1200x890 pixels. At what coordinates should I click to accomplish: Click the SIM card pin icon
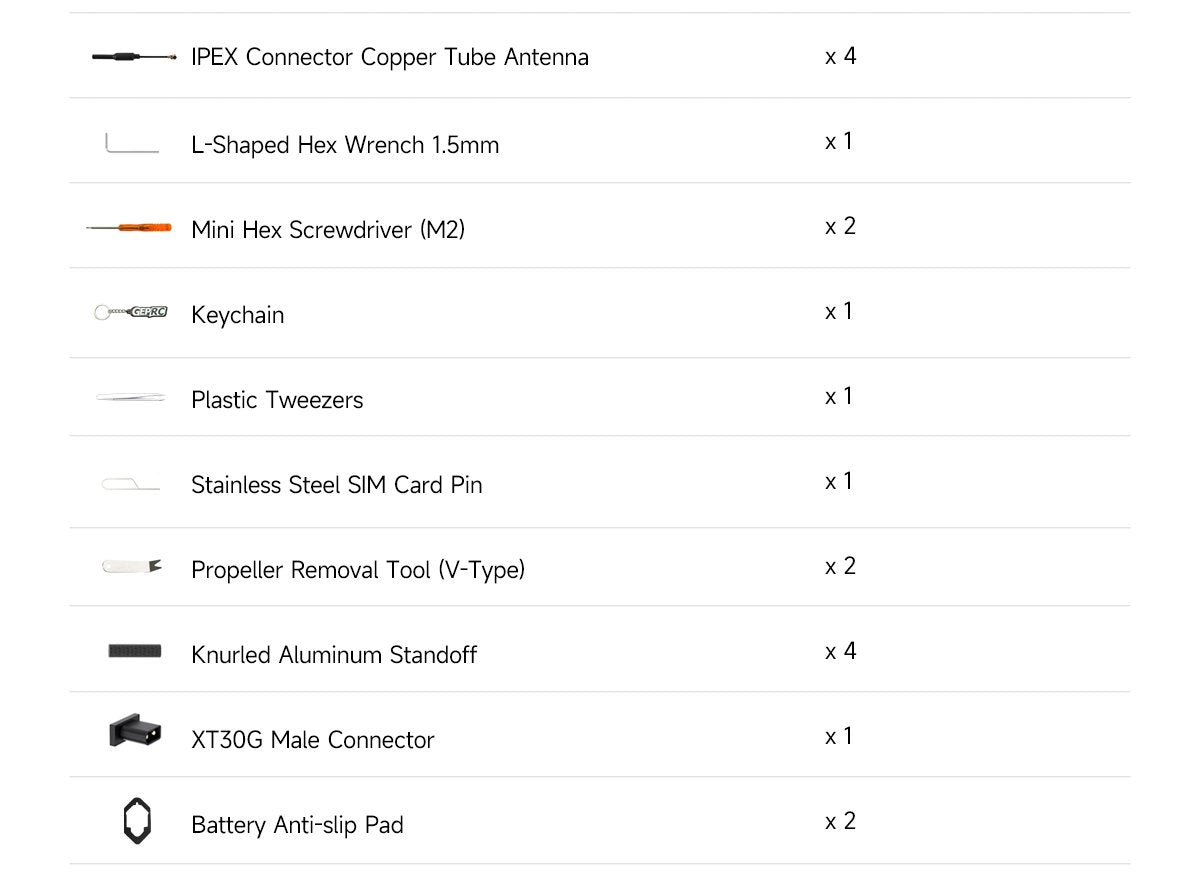(x=131, y=485)
